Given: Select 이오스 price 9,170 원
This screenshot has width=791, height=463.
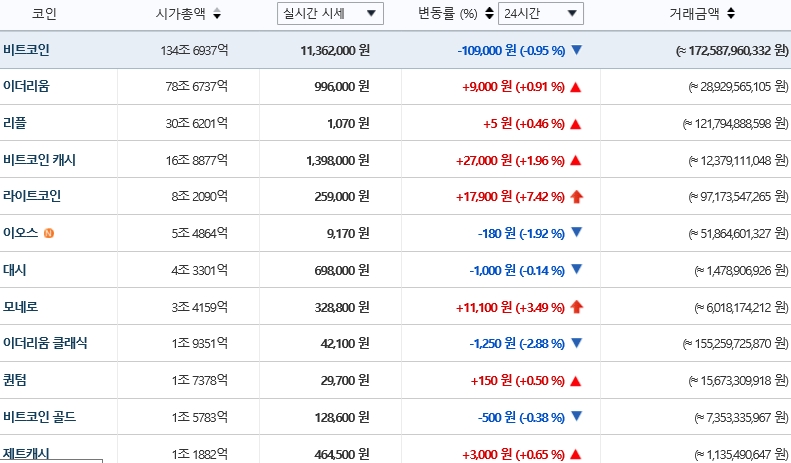Looking at the screenshot, I should (x=349, y=233).
